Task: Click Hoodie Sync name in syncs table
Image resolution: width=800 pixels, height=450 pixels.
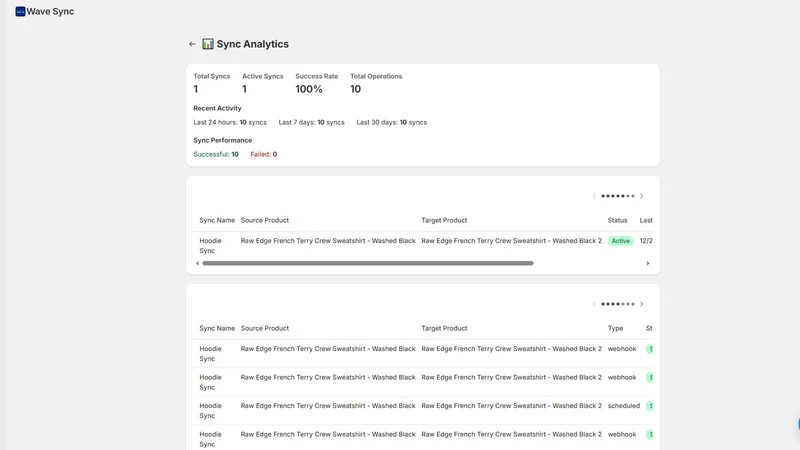Action: click(211, 246)
